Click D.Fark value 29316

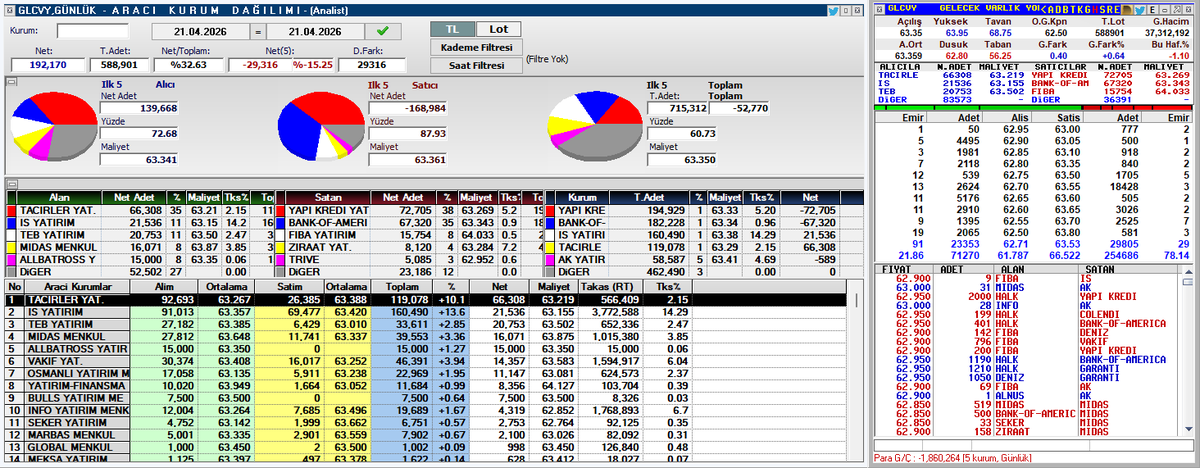pos(373,64)
